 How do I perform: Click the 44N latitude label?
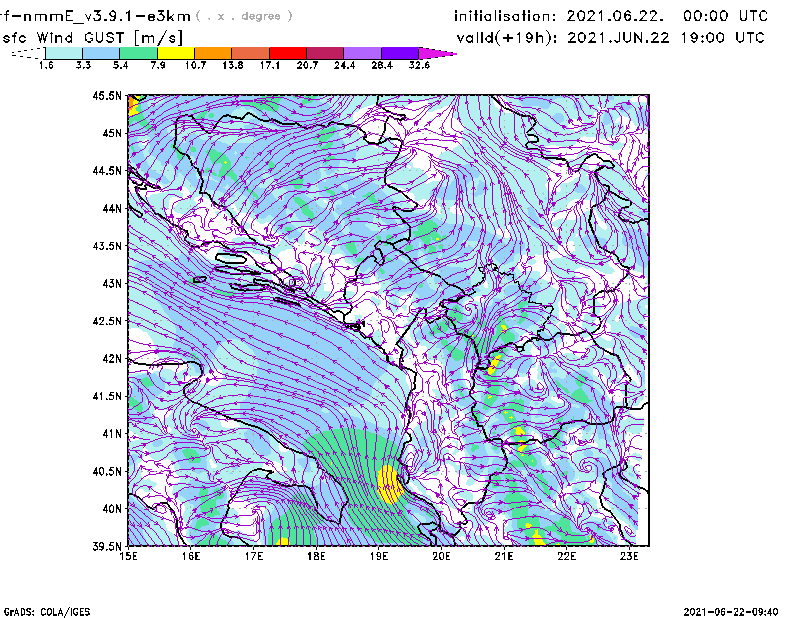pos(112,208)
